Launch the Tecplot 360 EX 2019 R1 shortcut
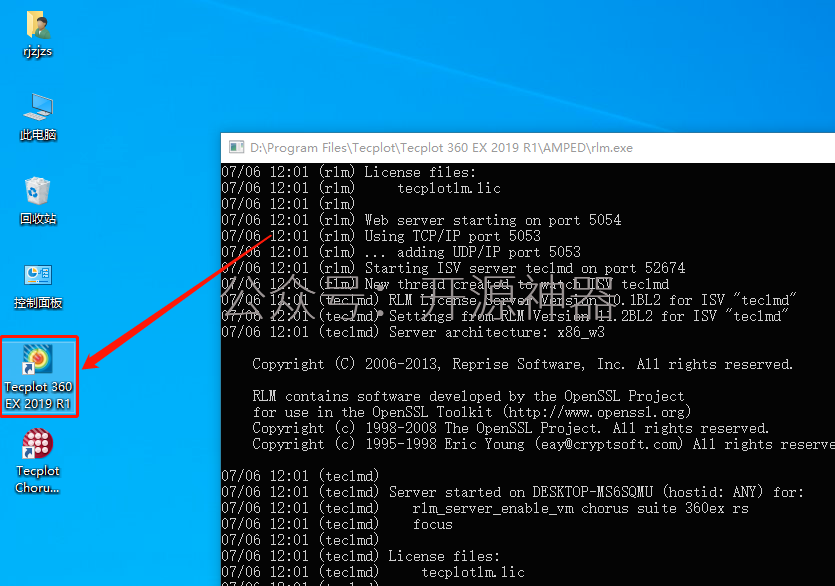 pyautogui.click(x=38, y=376)
